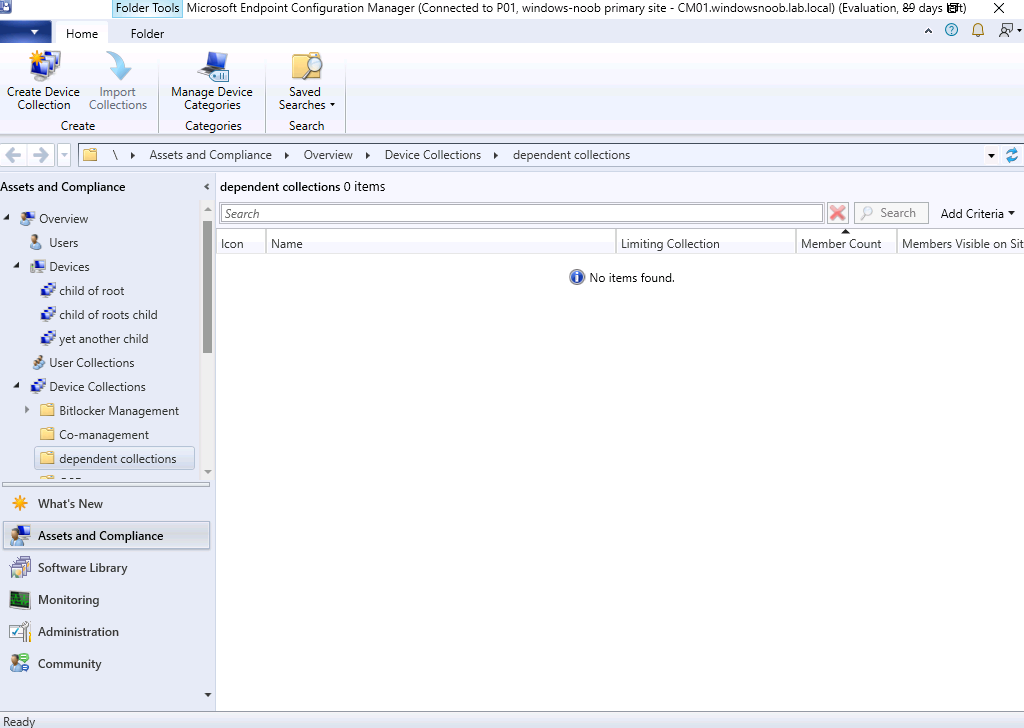
Task: Switch to the Home ribbon tab
Action: (x=82, y=33)
